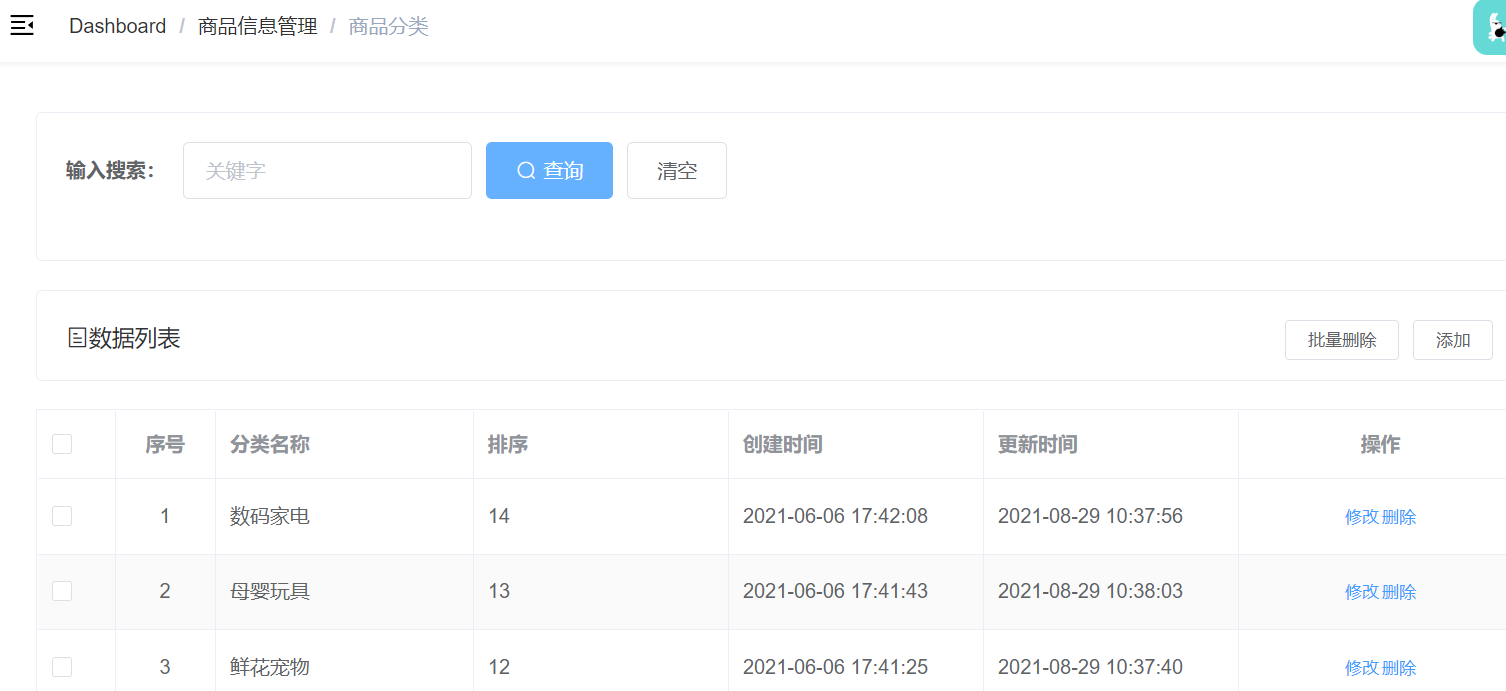Open the user avatar in top-right corner

click(1490, 27)
